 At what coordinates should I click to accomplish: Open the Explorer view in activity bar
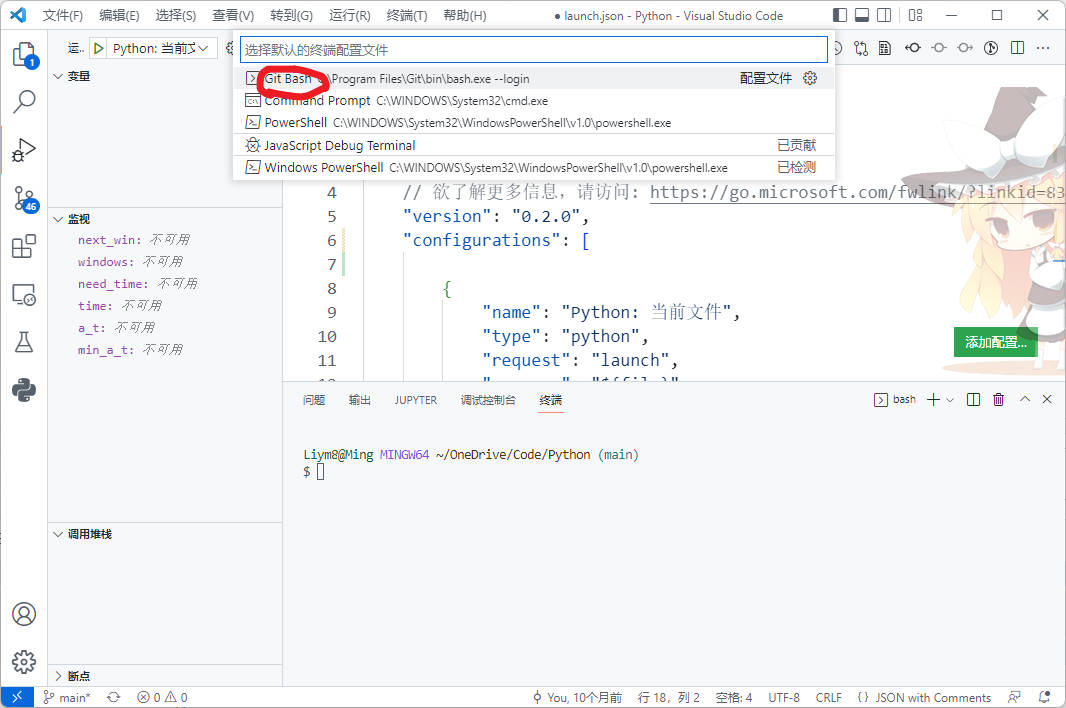pos(24,54)
